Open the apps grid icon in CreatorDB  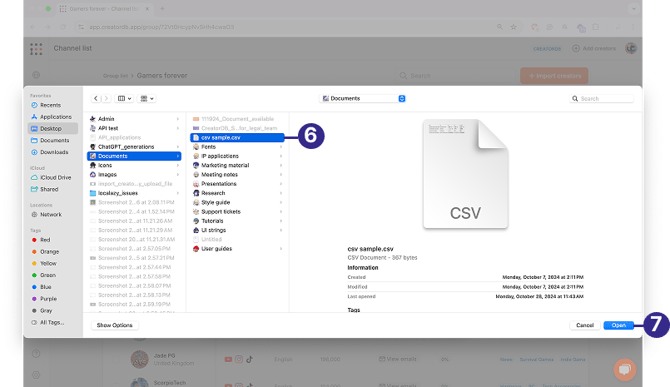click(x=36, y=49)
